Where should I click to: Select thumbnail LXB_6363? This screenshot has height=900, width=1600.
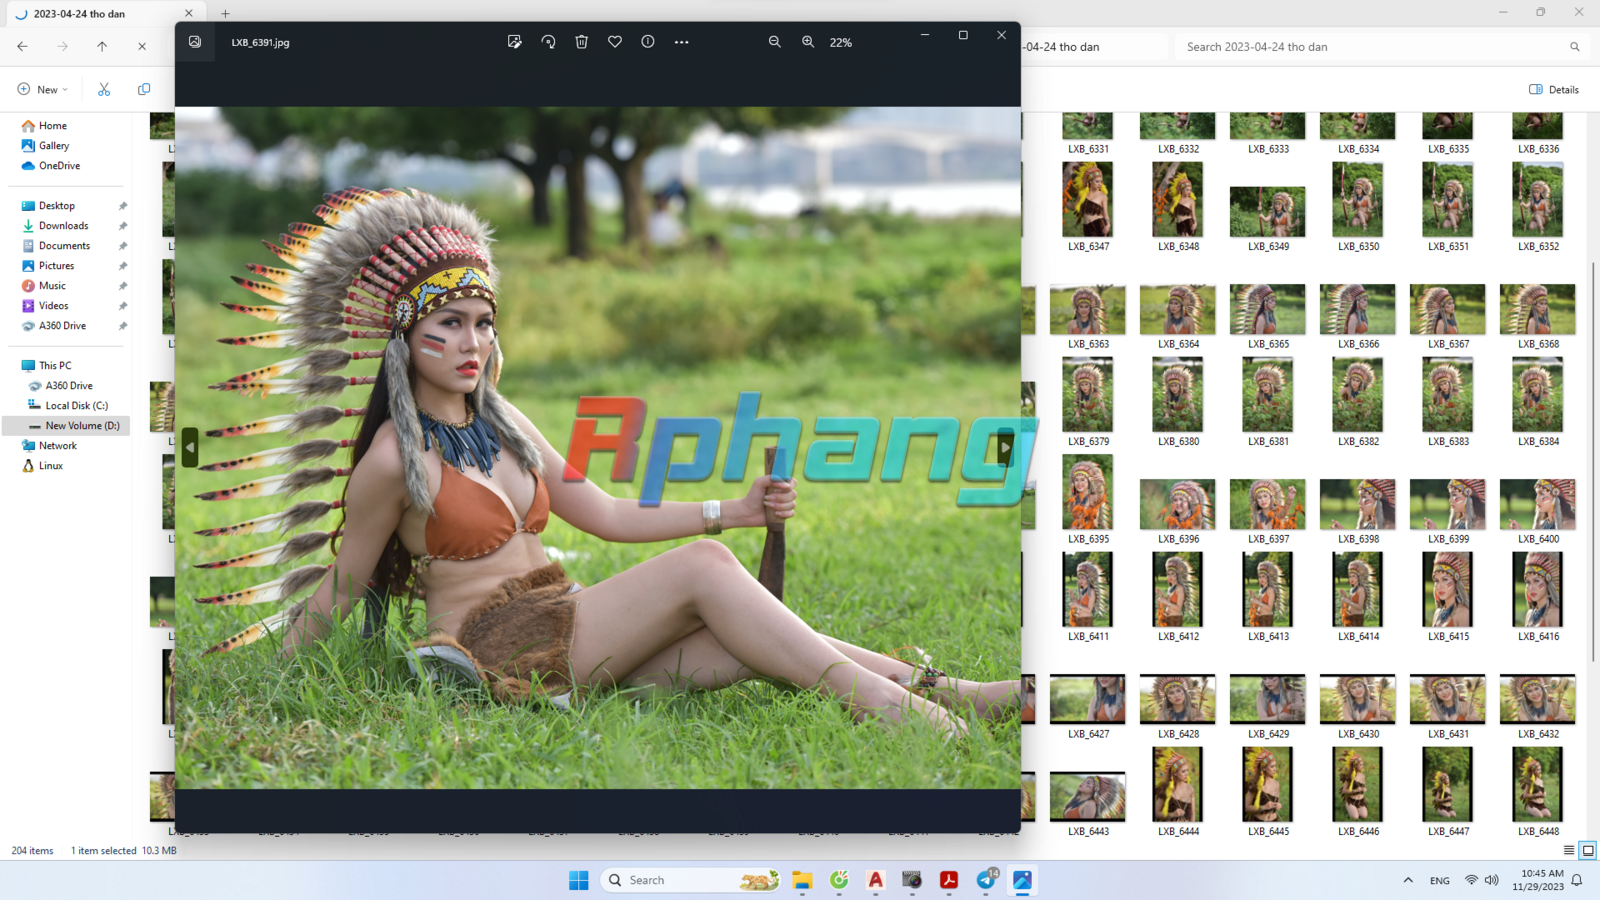click(1088, 309)
